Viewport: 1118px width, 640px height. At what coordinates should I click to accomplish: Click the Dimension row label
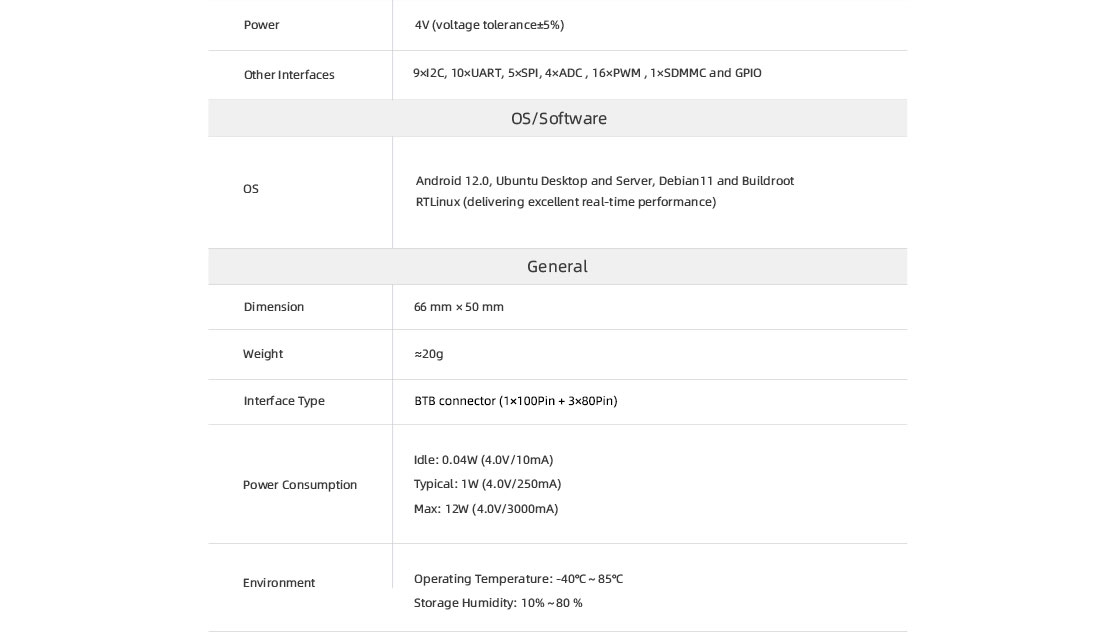click(273, 307)
